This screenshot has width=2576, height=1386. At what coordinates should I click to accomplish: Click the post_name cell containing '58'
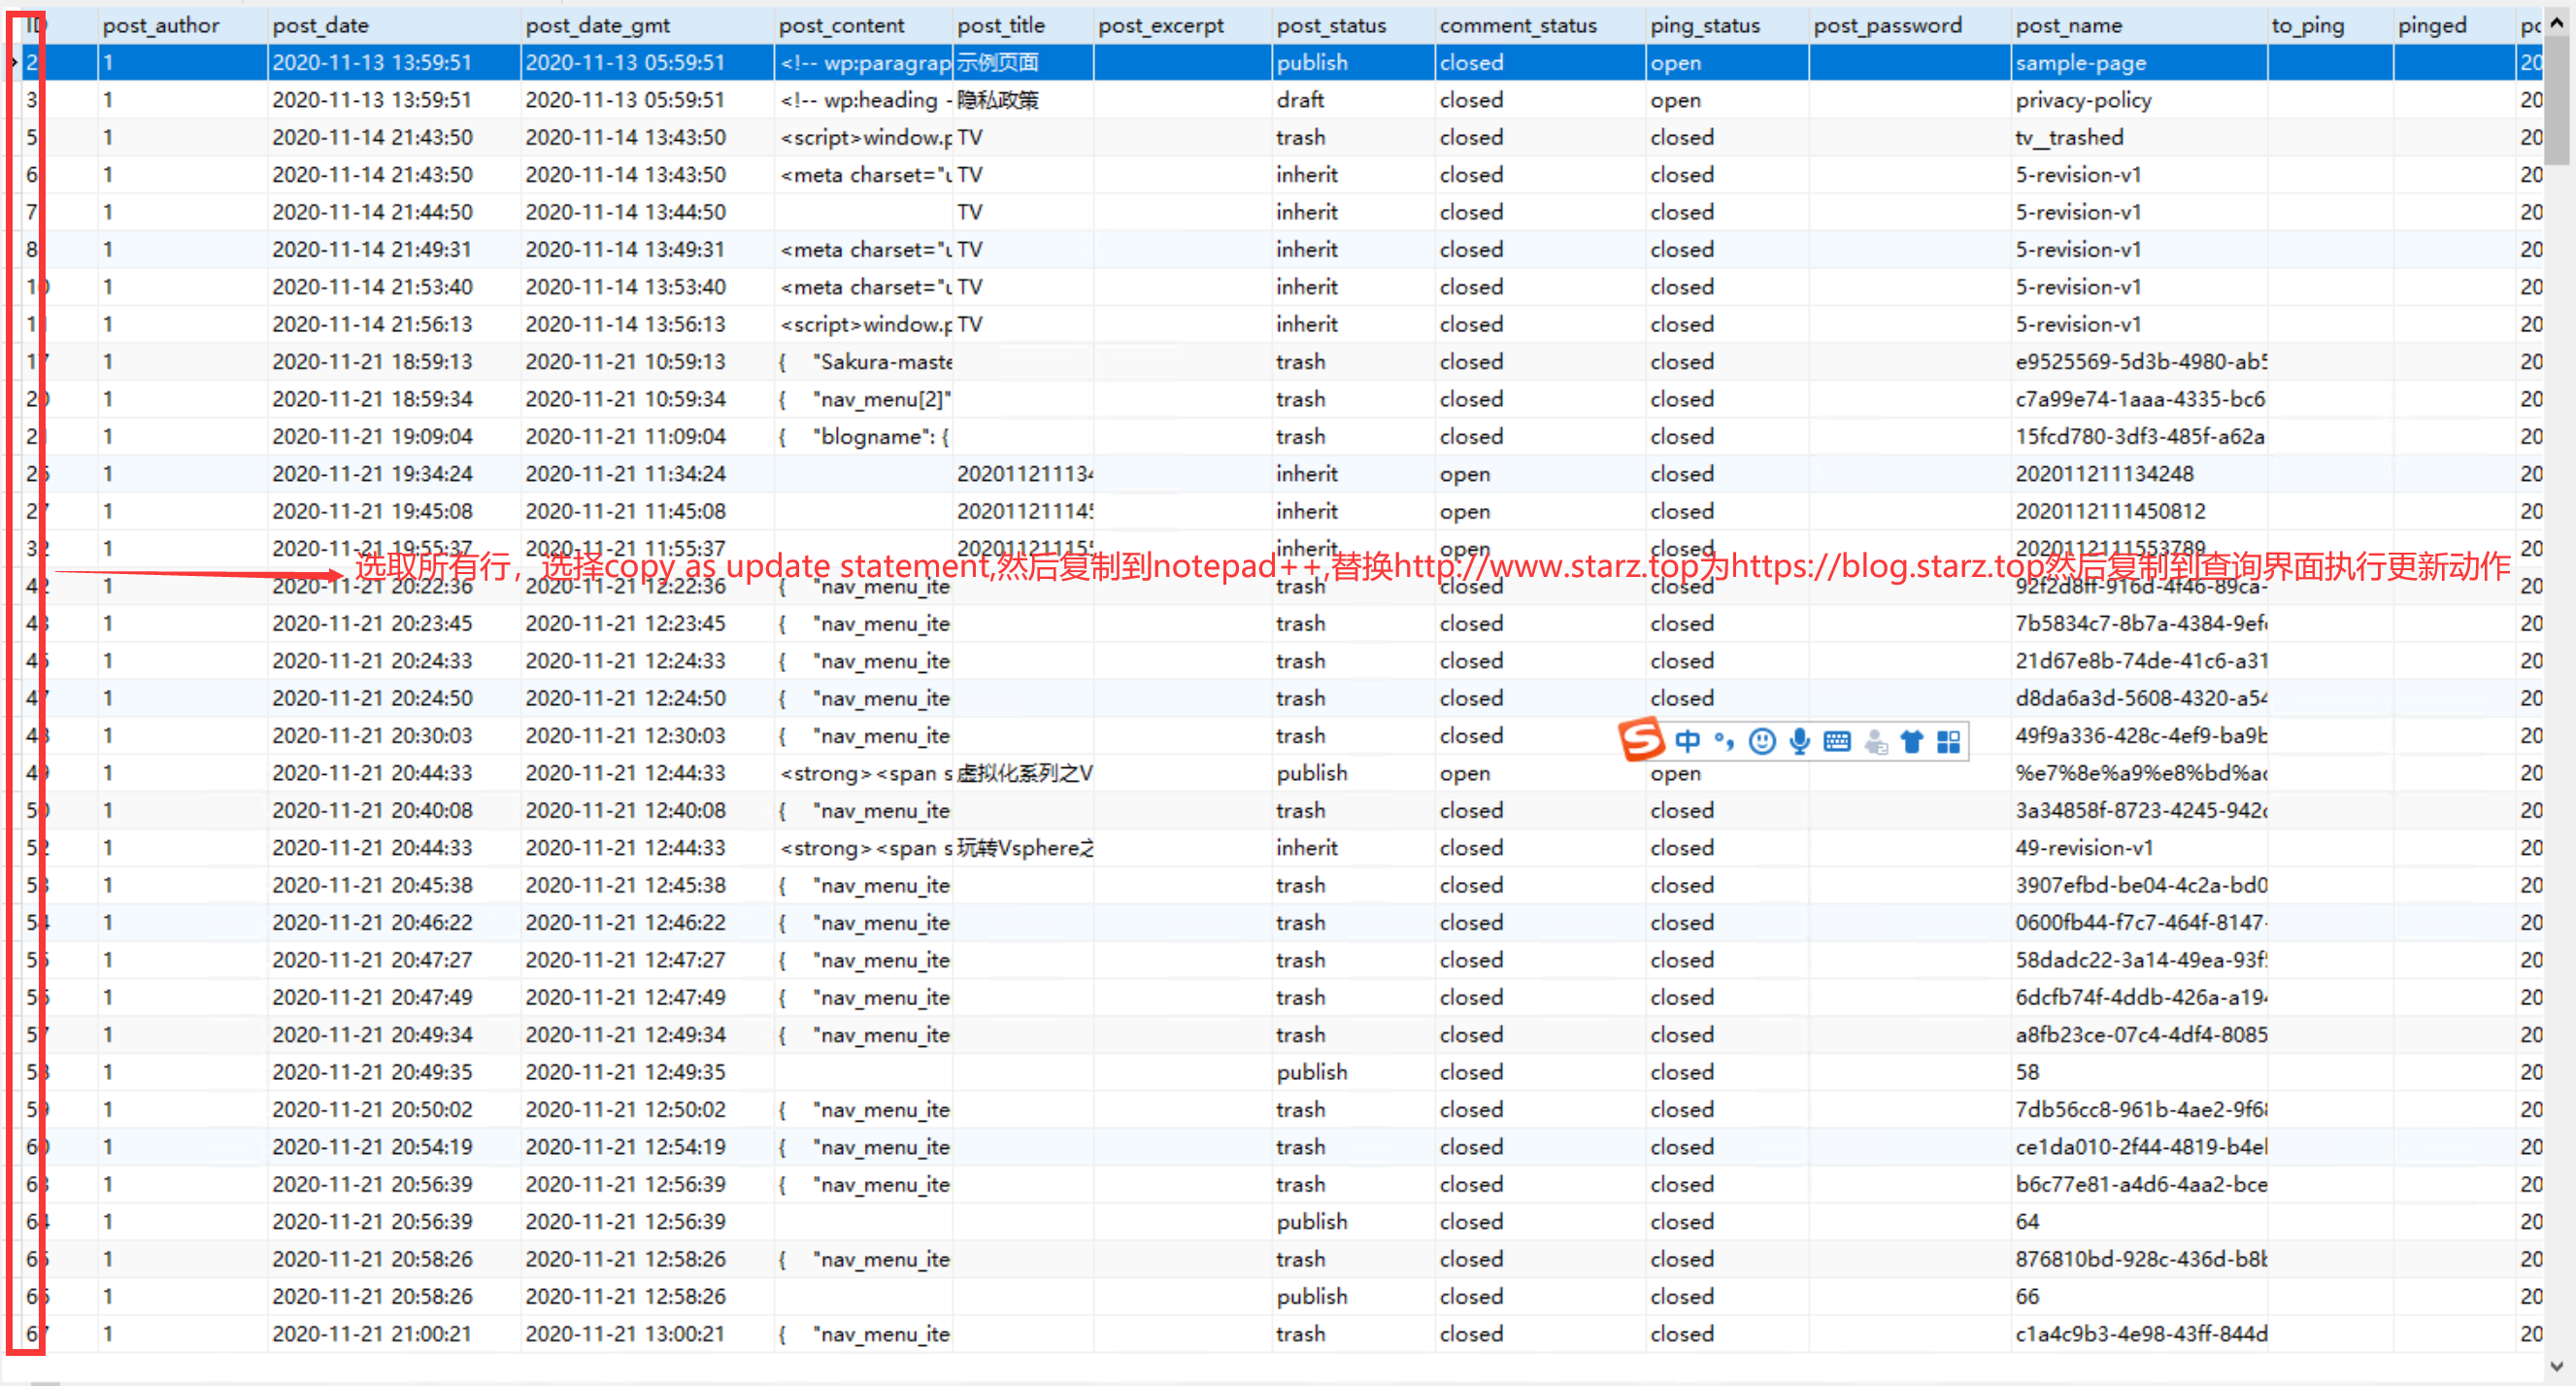(x=2139, y=1072)
